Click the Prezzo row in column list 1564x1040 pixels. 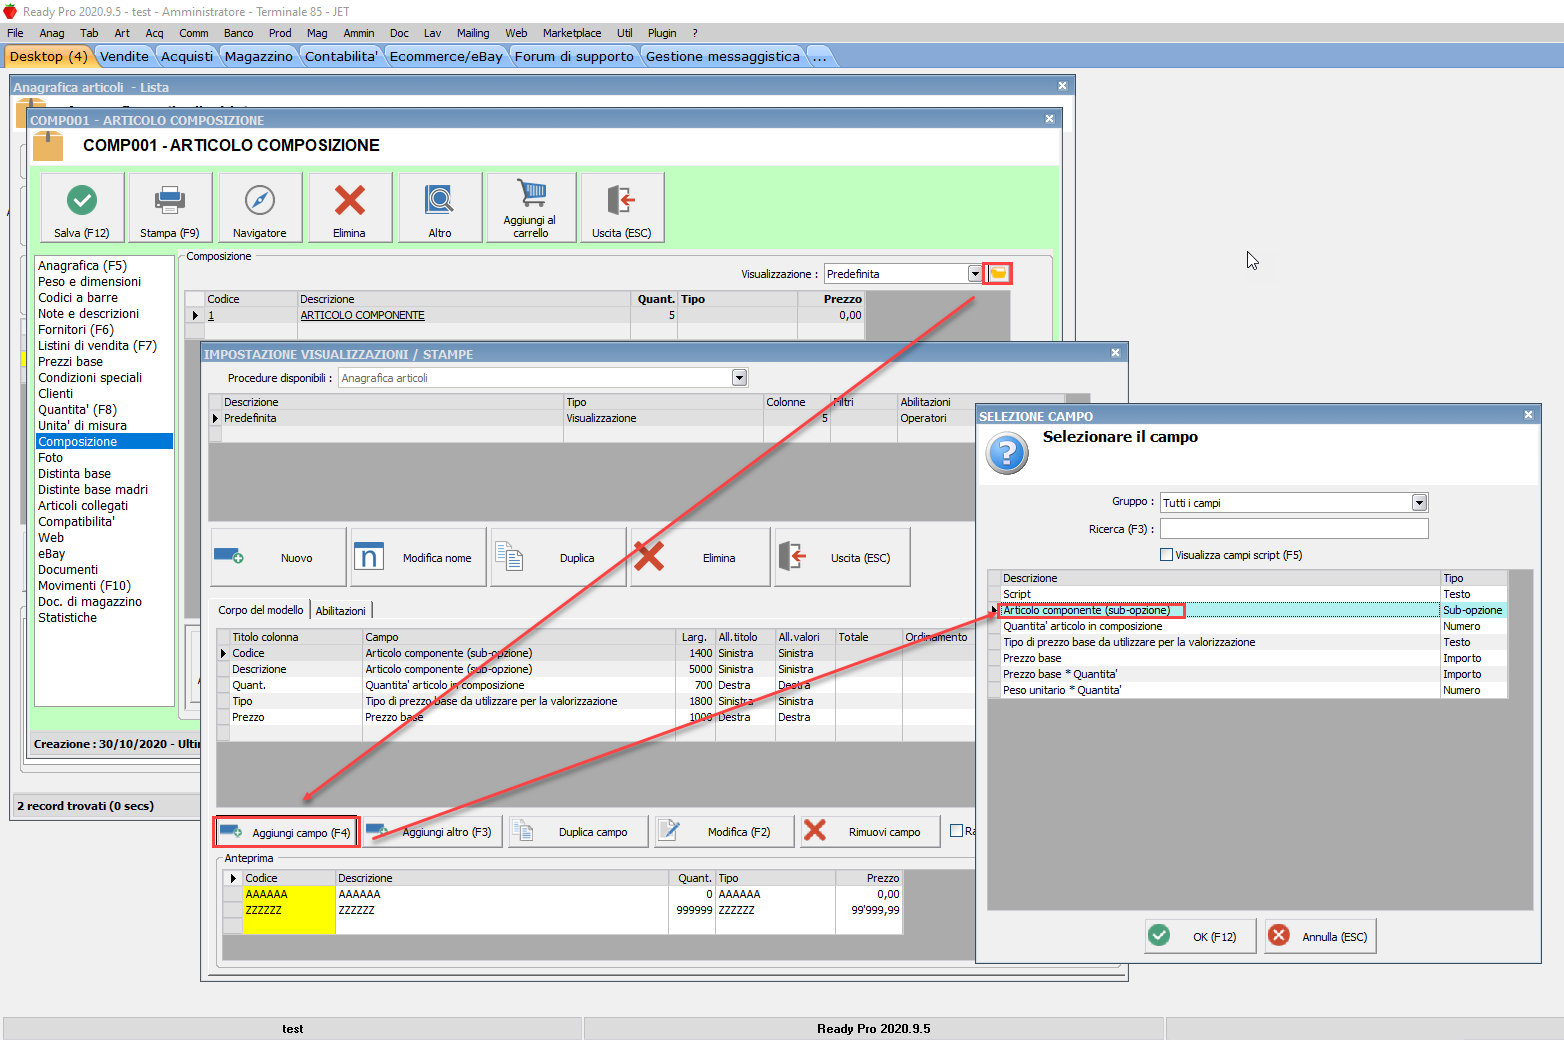point(597,717)
